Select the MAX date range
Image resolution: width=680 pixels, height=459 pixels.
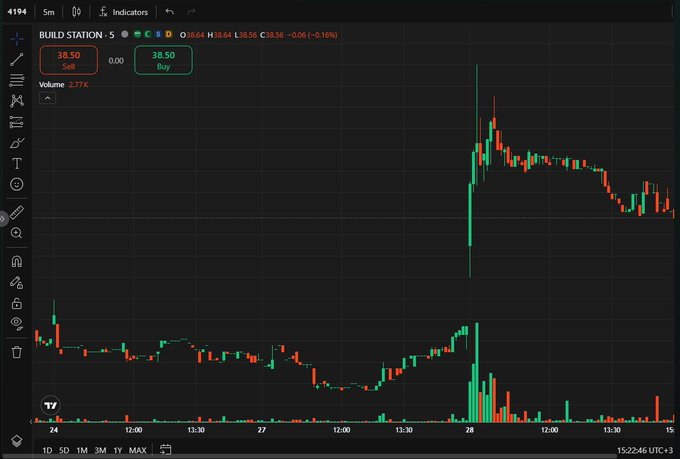pos(137,450)
